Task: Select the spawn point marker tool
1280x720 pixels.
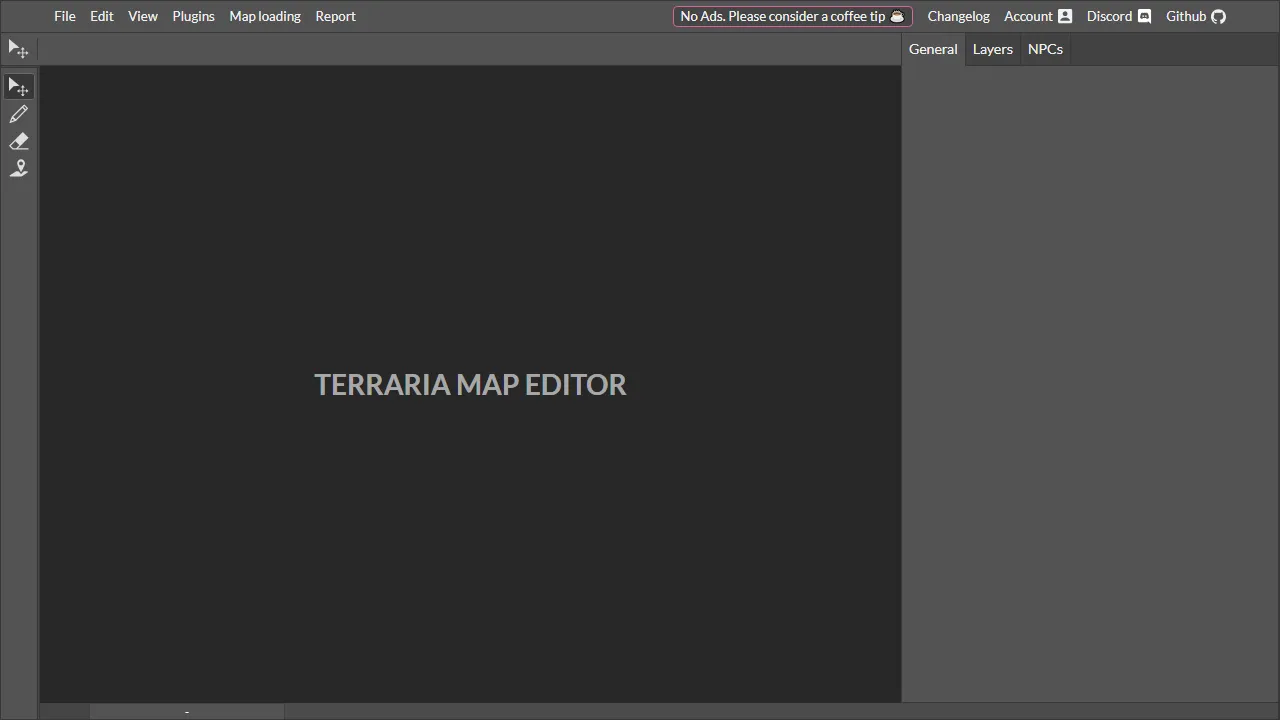Action: click(x=18, y=168)
